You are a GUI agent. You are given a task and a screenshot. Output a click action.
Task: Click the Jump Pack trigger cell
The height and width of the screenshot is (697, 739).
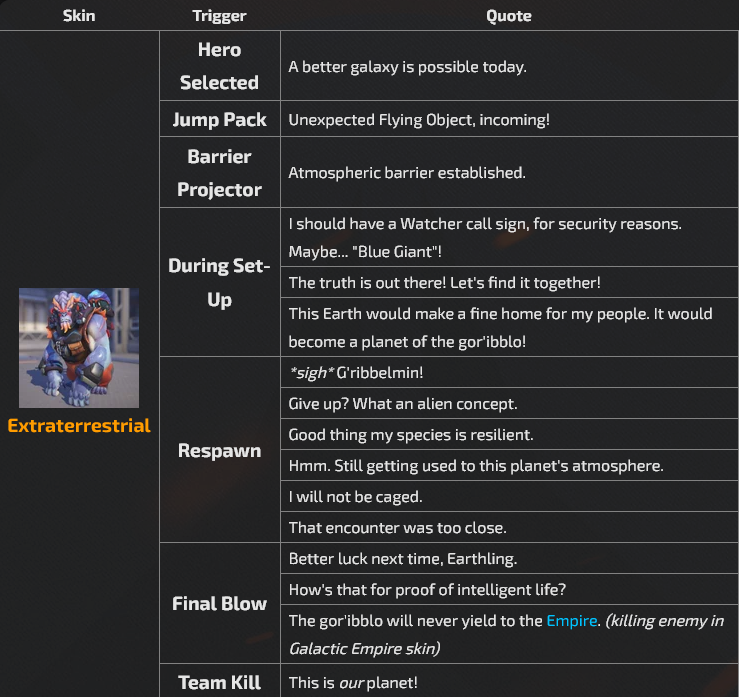[220, 119]
